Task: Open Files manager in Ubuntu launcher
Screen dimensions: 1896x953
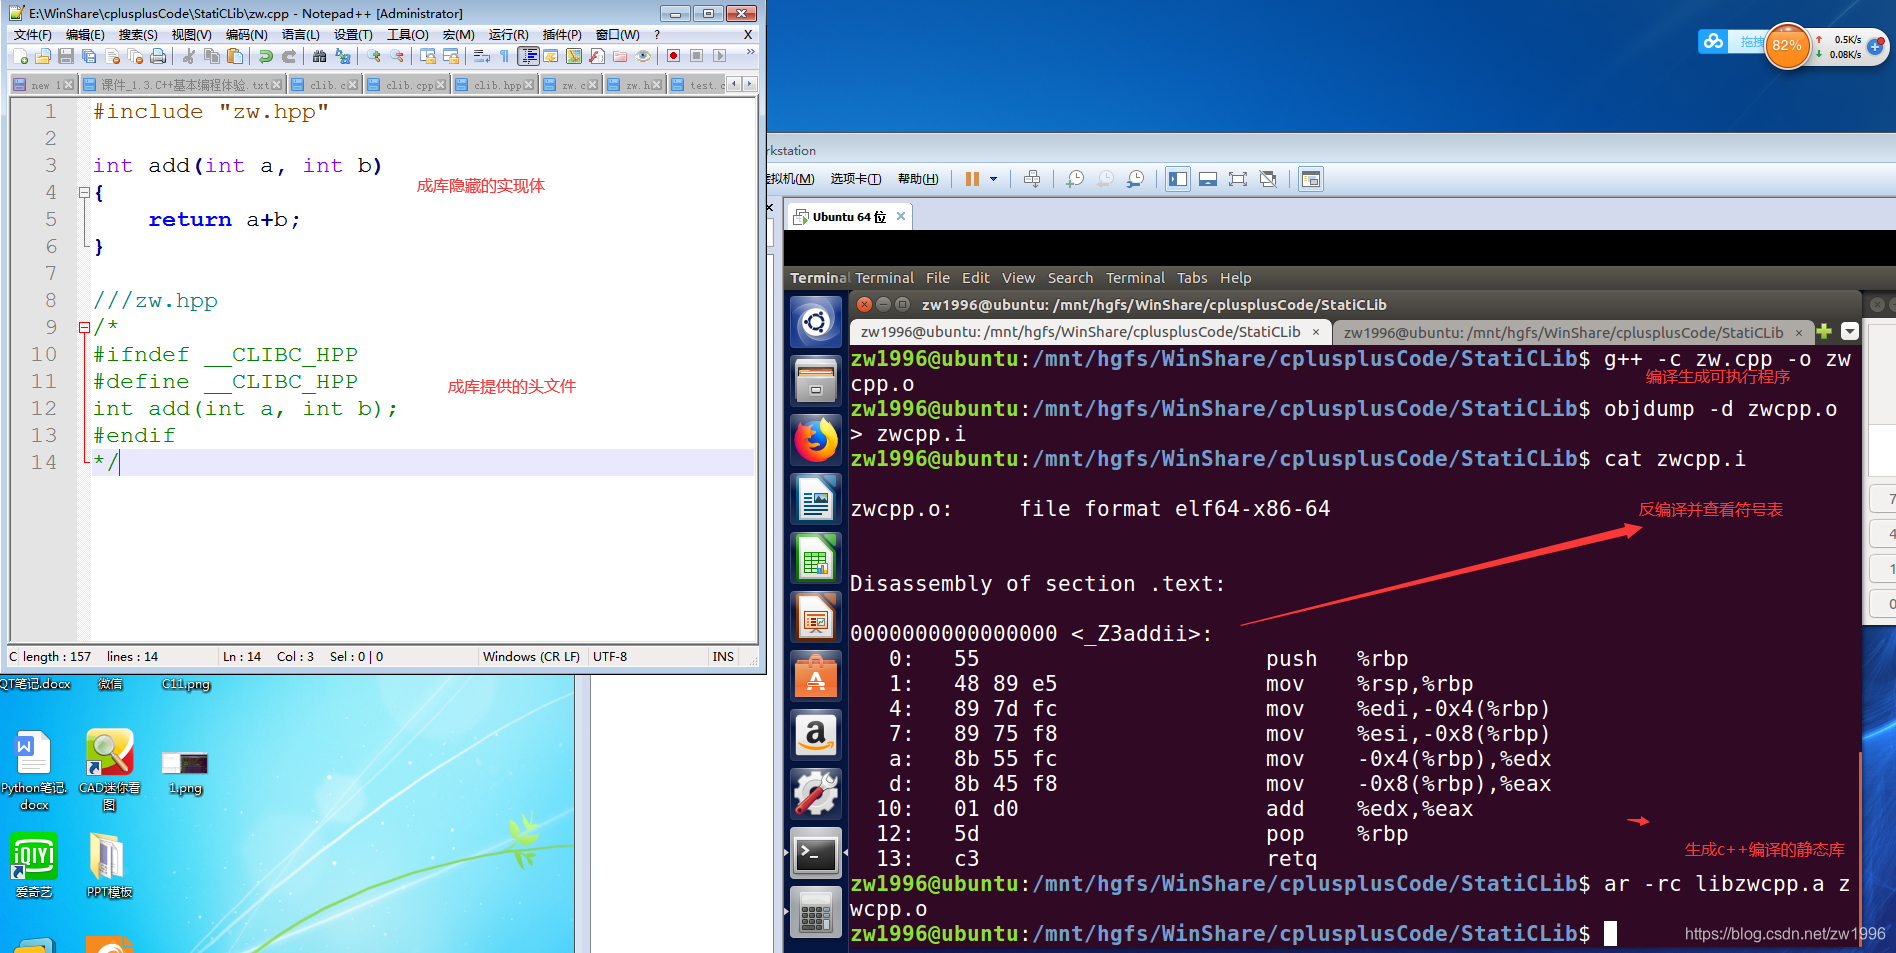Action: pyautogui.click(x=816, y=381)
